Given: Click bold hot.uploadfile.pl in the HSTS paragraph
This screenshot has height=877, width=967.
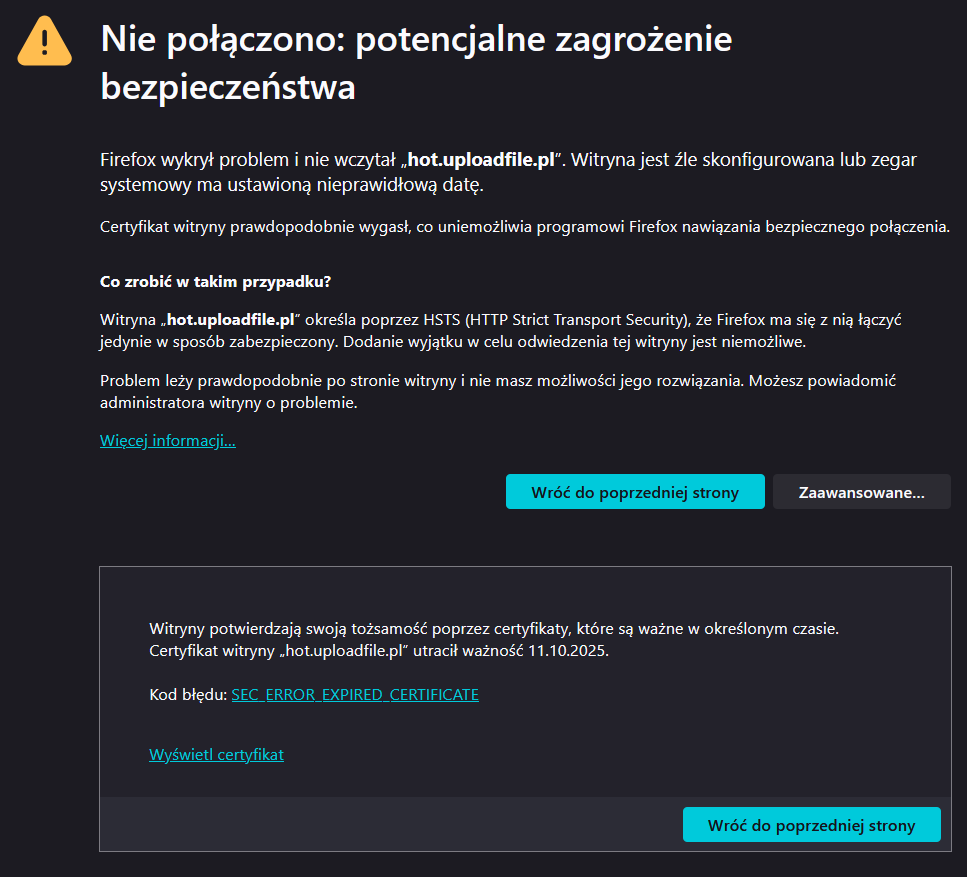Looking at the screenshot, I should (x=229, y=320).
